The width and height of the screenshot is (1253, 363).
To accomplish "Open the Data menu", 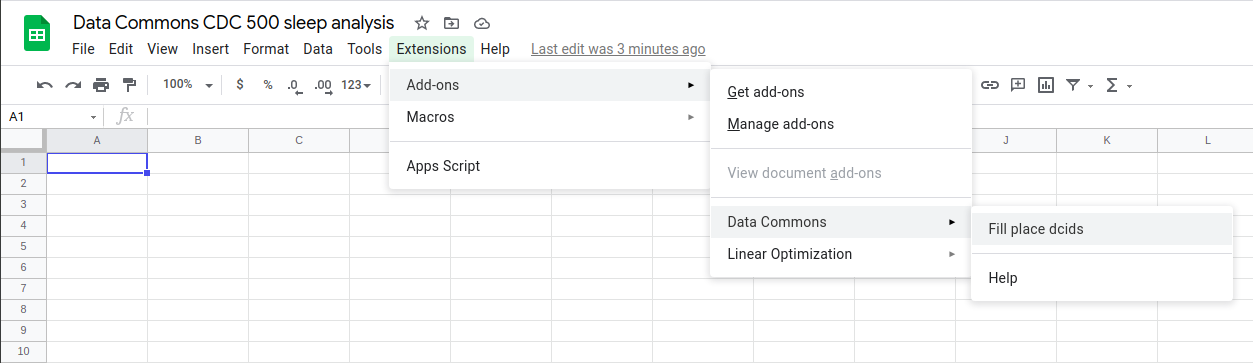I will (x=318, y=49).
